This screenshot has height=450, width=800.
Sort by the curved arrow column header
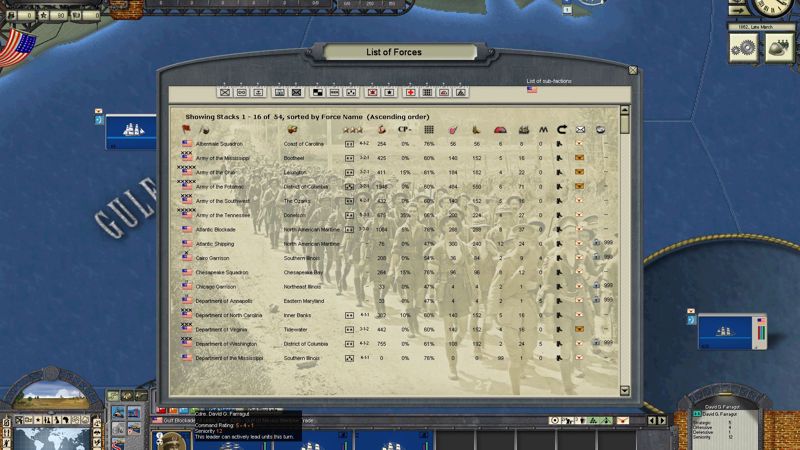(562, 130)
